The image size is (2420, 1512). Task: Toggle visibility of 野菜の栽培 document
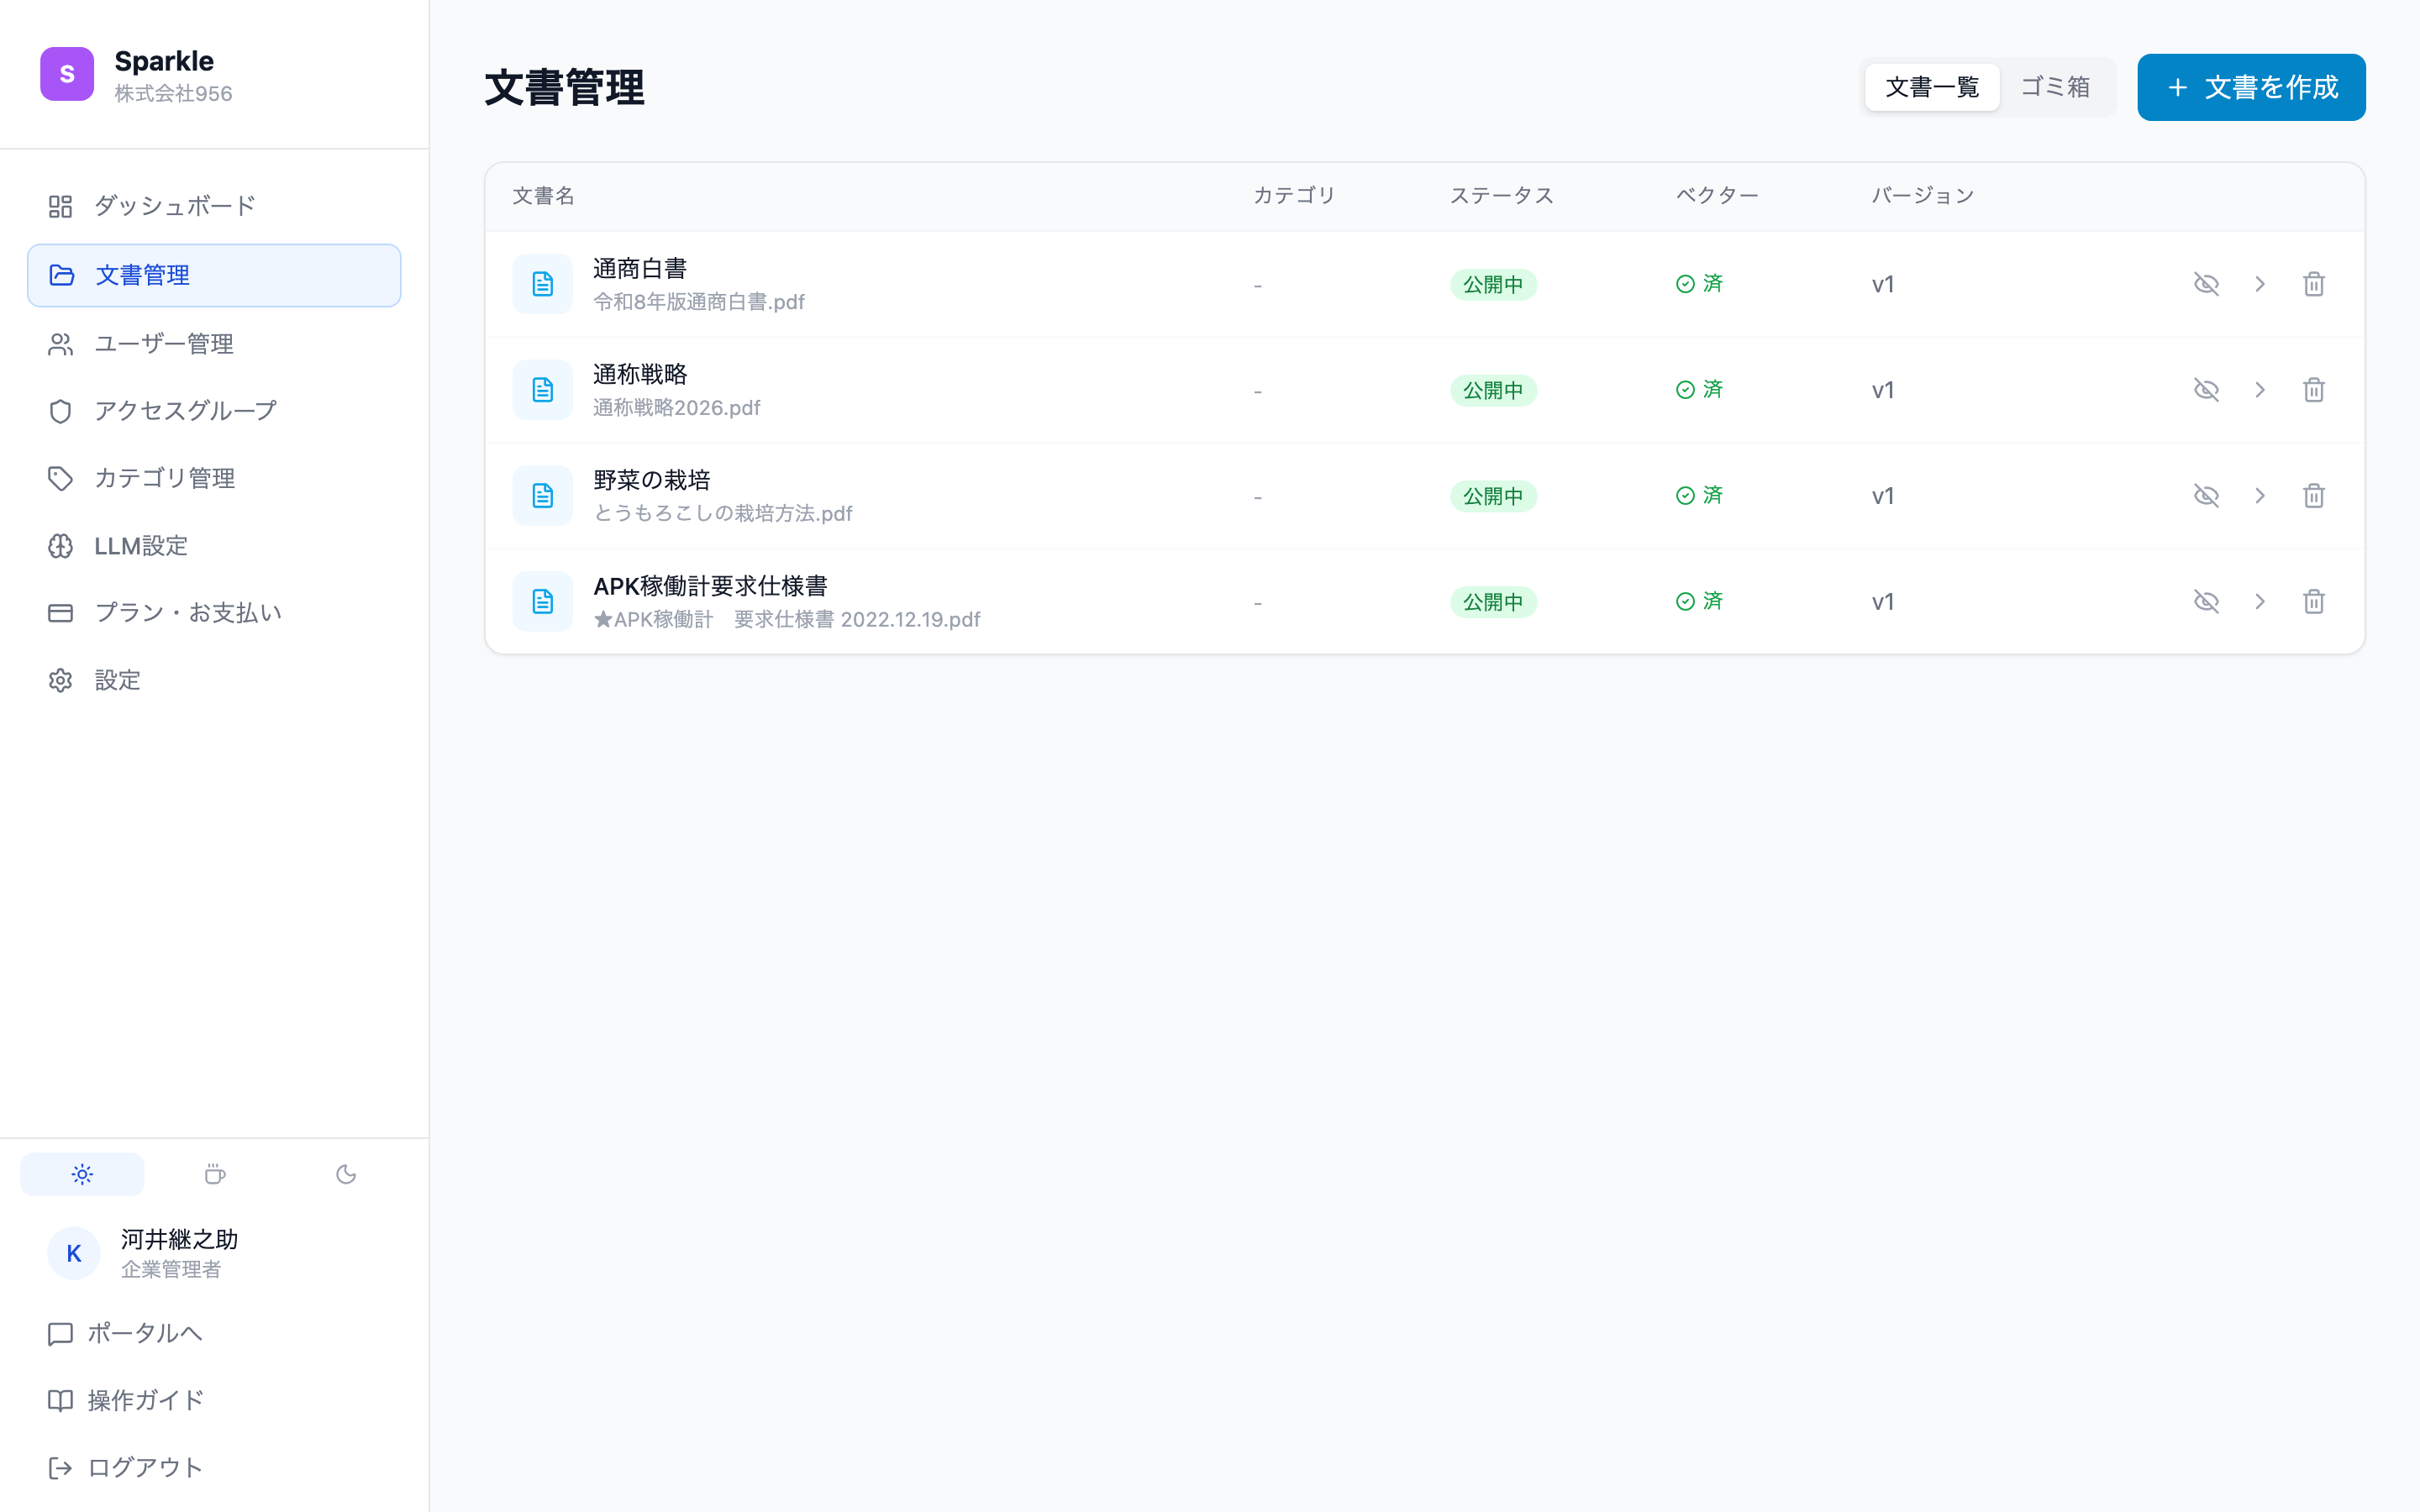(2206, 496)
